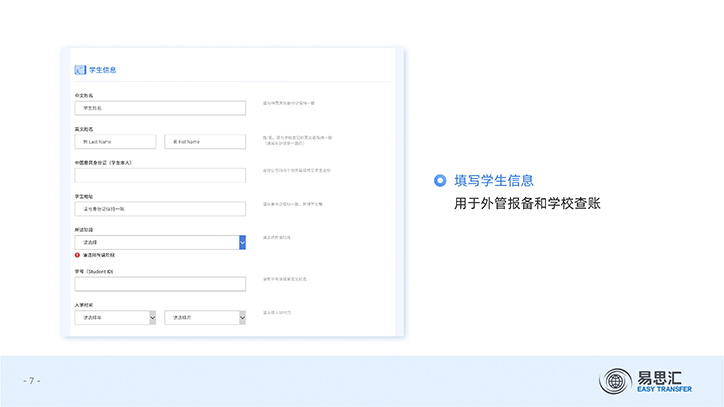Click the 学生信息 section heading
The height and width of the screenshot is (407, 724).
click(103, 70)
